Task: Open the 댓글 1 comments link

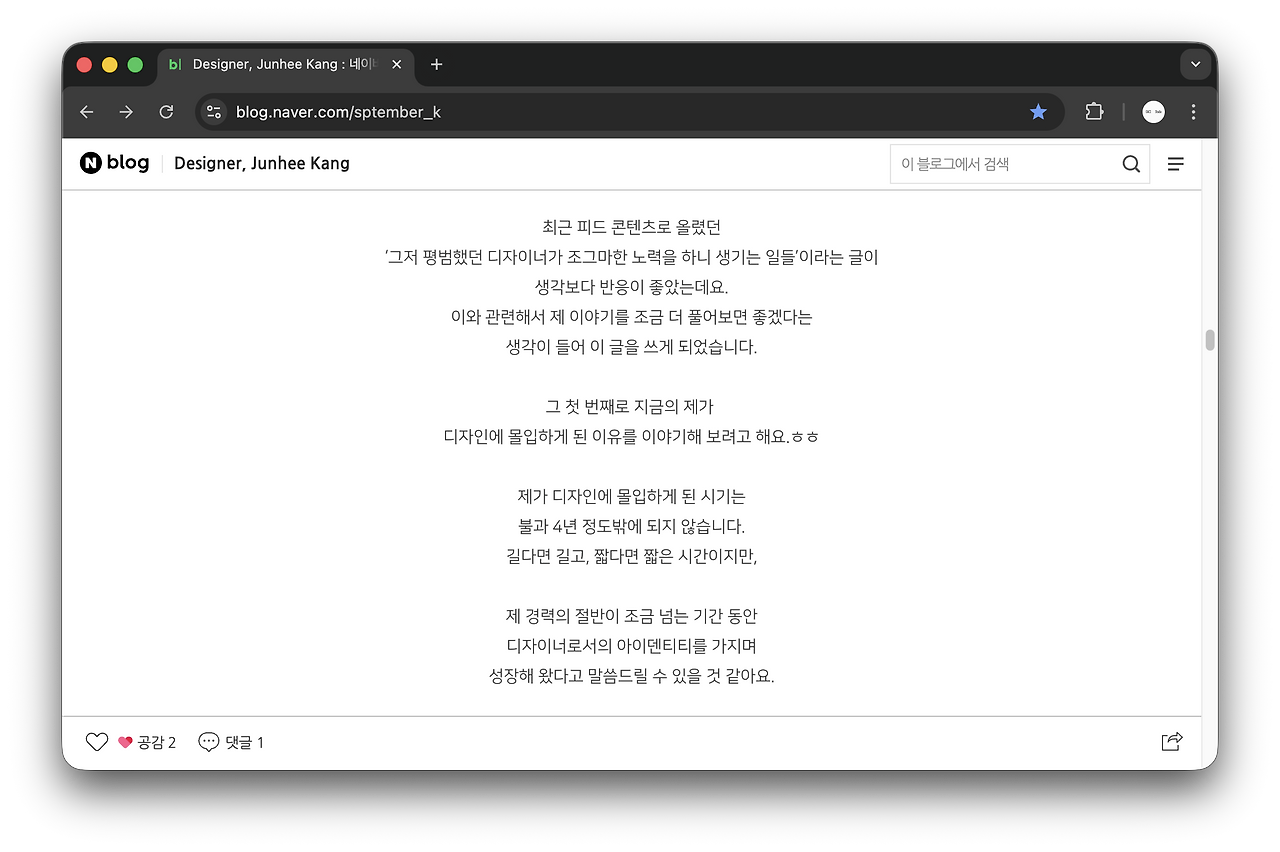Action: [243, 741]
